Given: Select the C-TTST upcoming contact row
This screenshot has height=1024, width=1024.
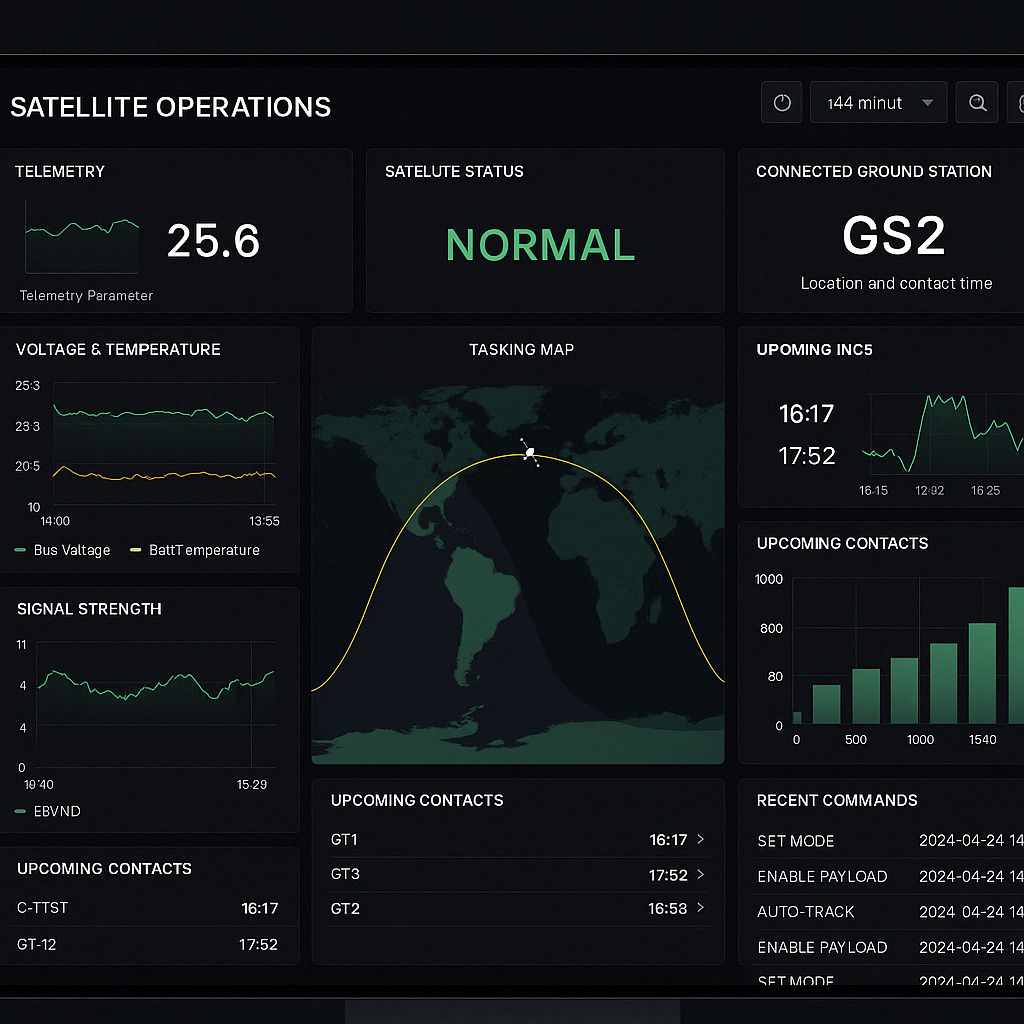Looking at the screenshot, I should coord(148,908).
